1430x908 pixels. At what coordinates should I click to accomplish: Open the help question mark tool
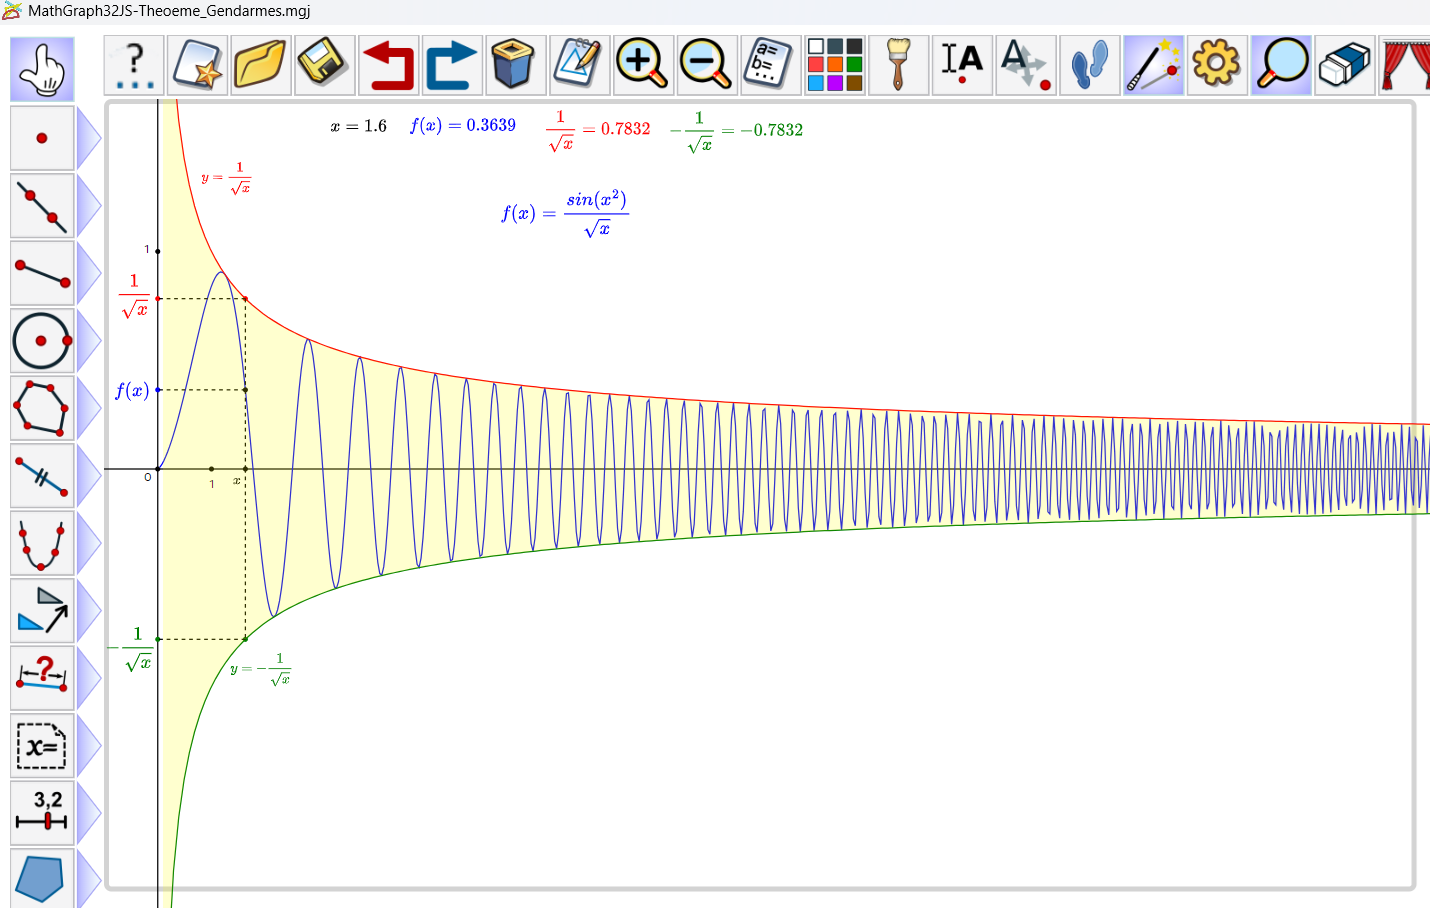click(x=134, y=66)
